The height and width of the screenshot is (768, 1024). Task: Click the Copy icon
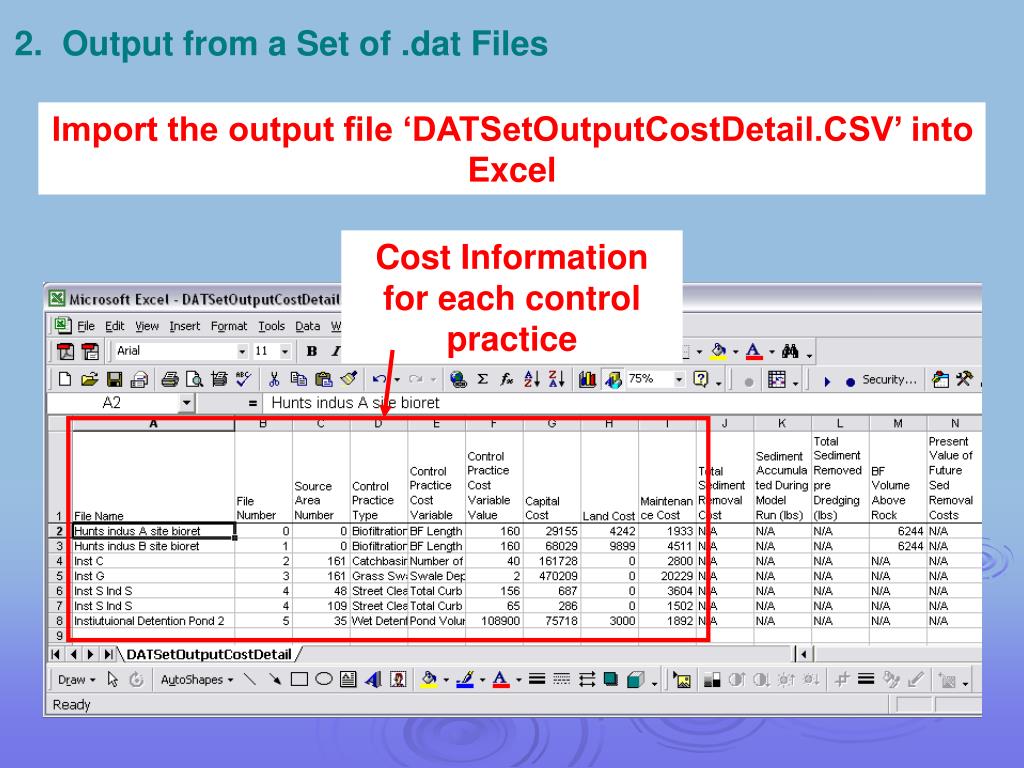coord(298,379)
